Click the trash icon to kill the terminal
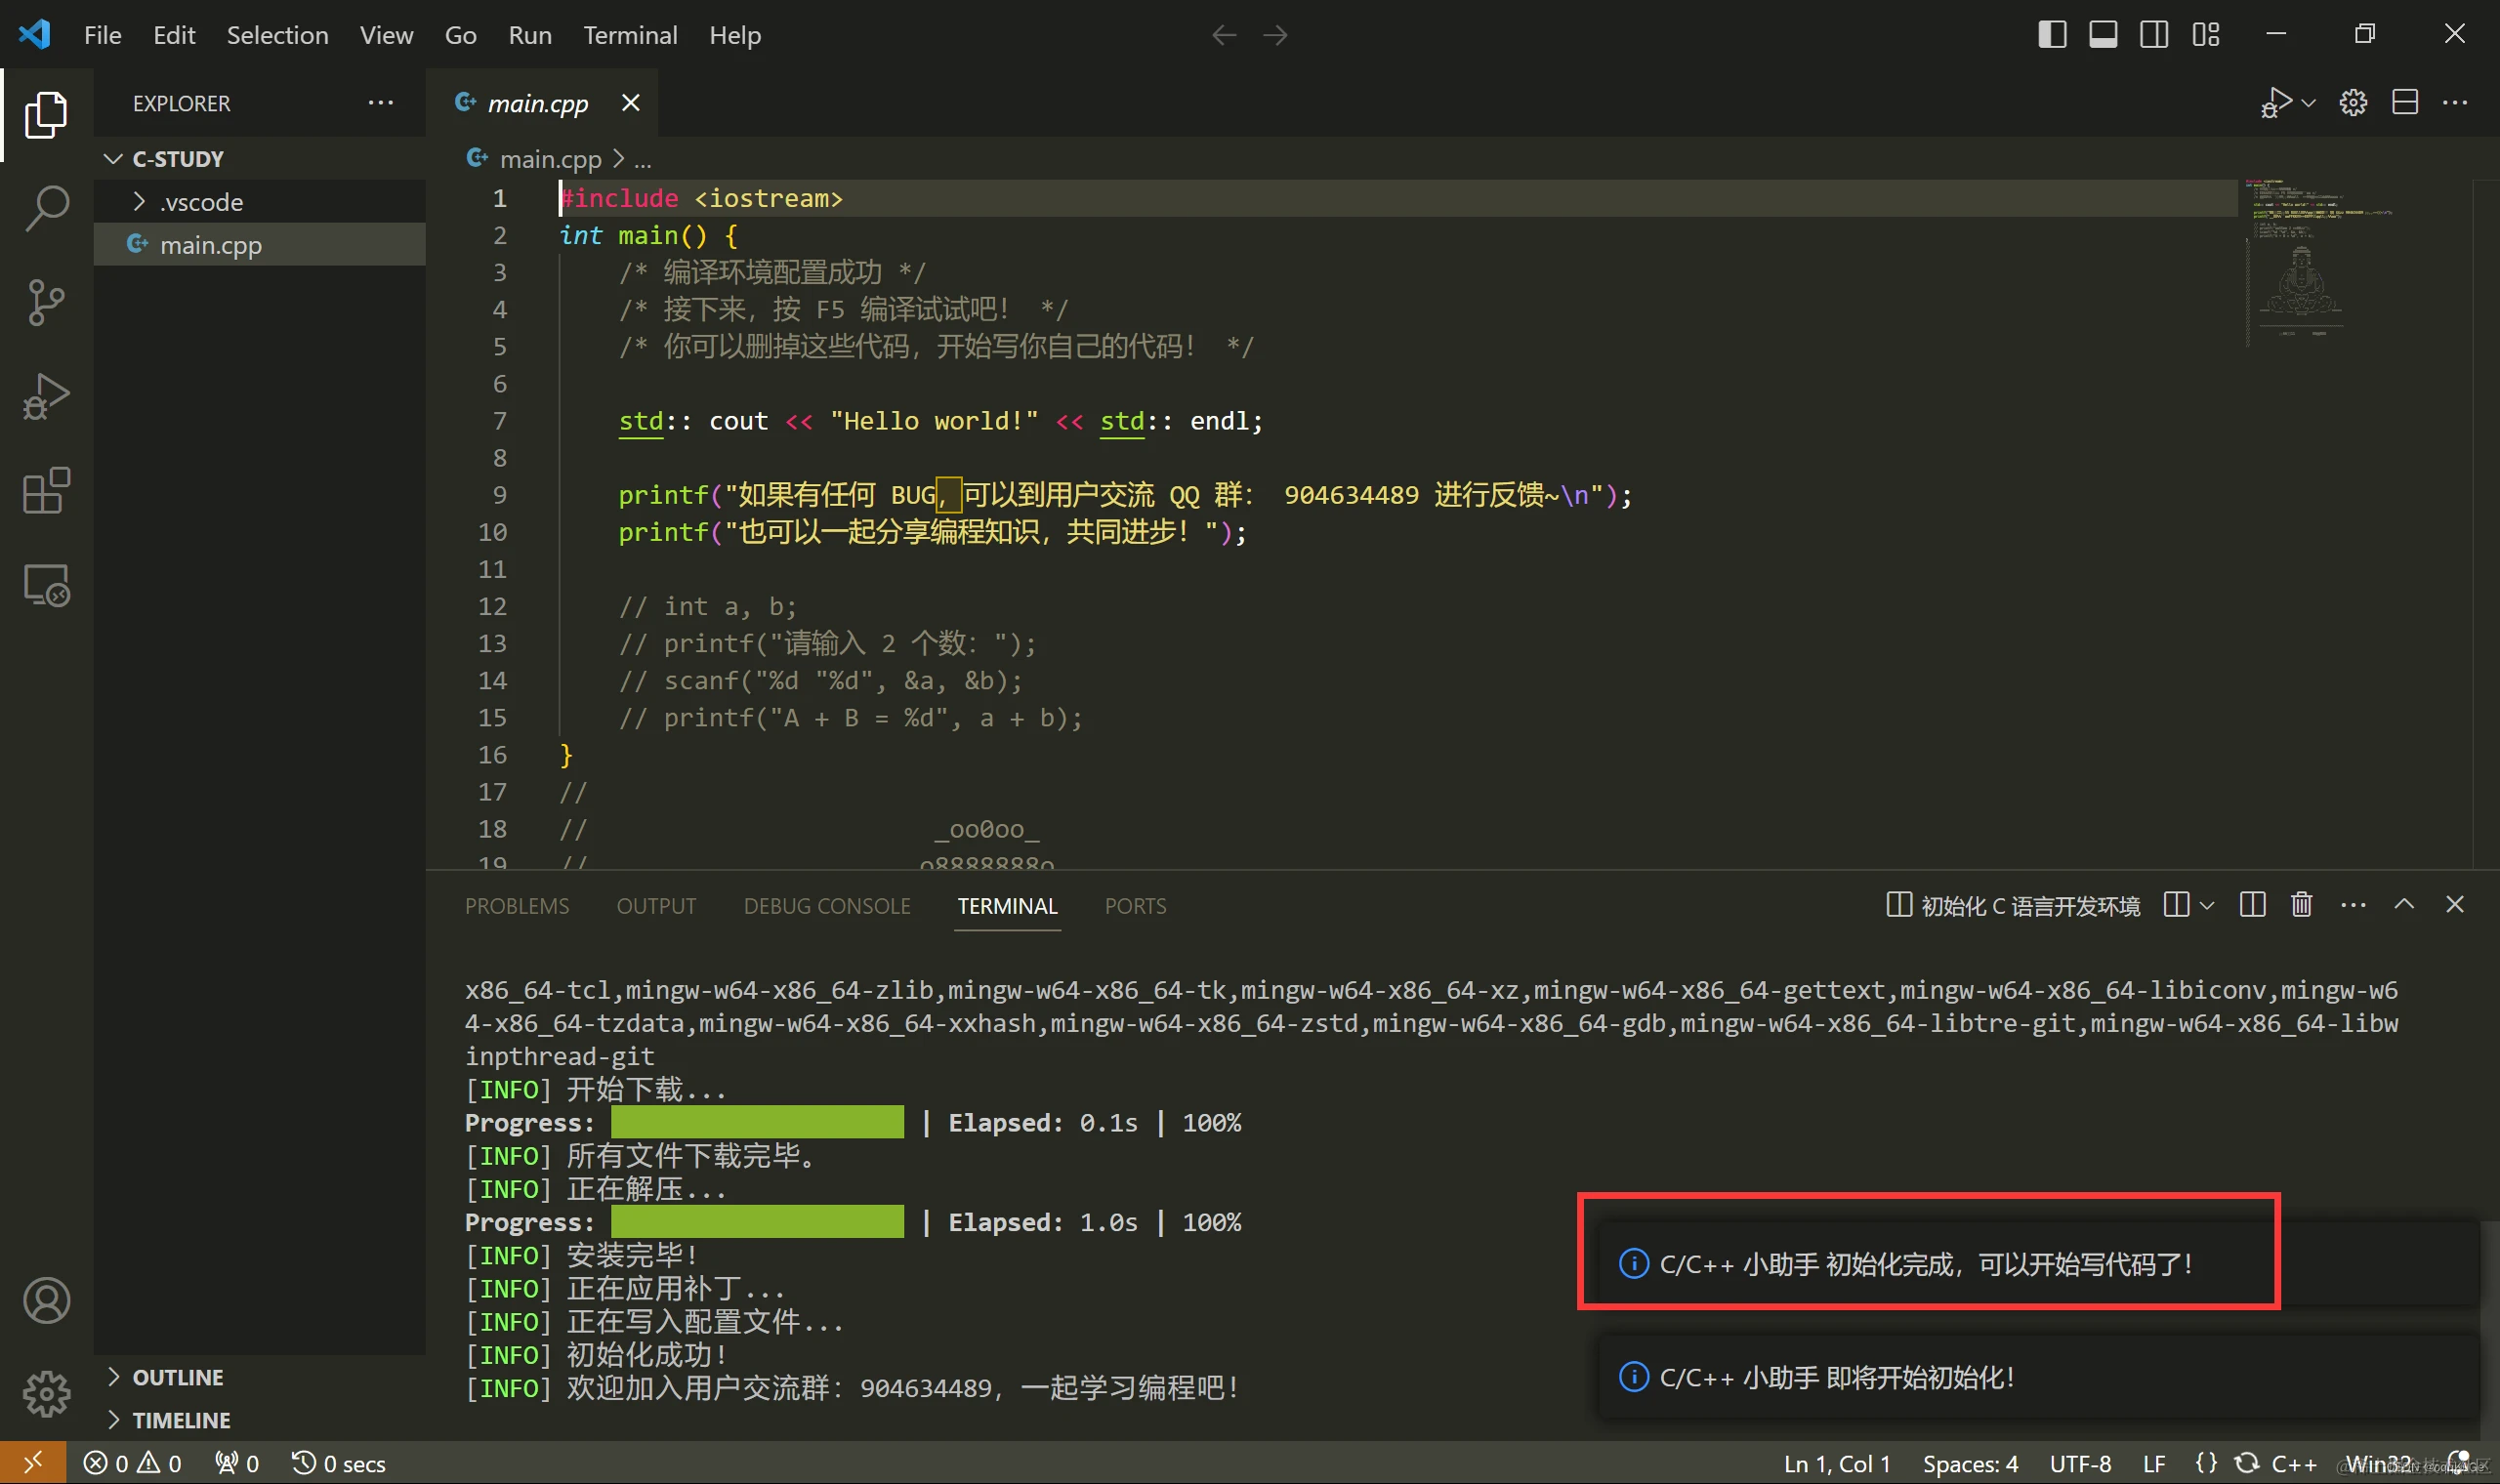Image resolution: width=2500 pixels, height=1484 pixels. click(2301, 905)
